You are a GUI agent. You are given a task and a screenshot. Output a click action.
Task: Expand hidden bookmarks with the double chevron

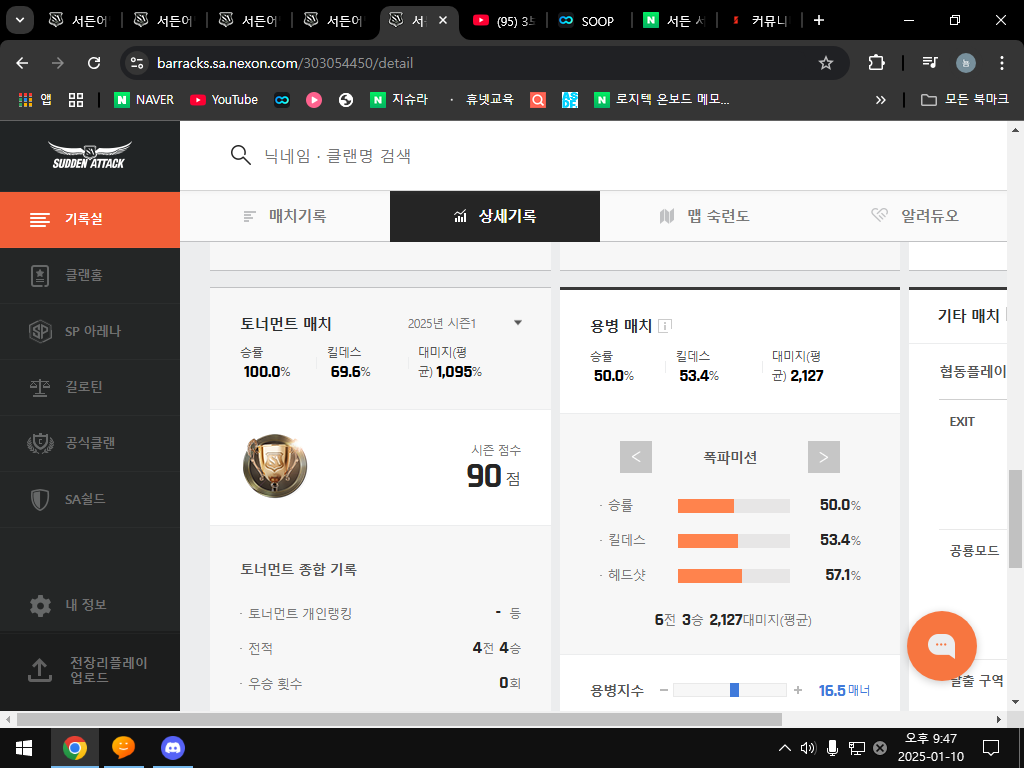point(880,100)
